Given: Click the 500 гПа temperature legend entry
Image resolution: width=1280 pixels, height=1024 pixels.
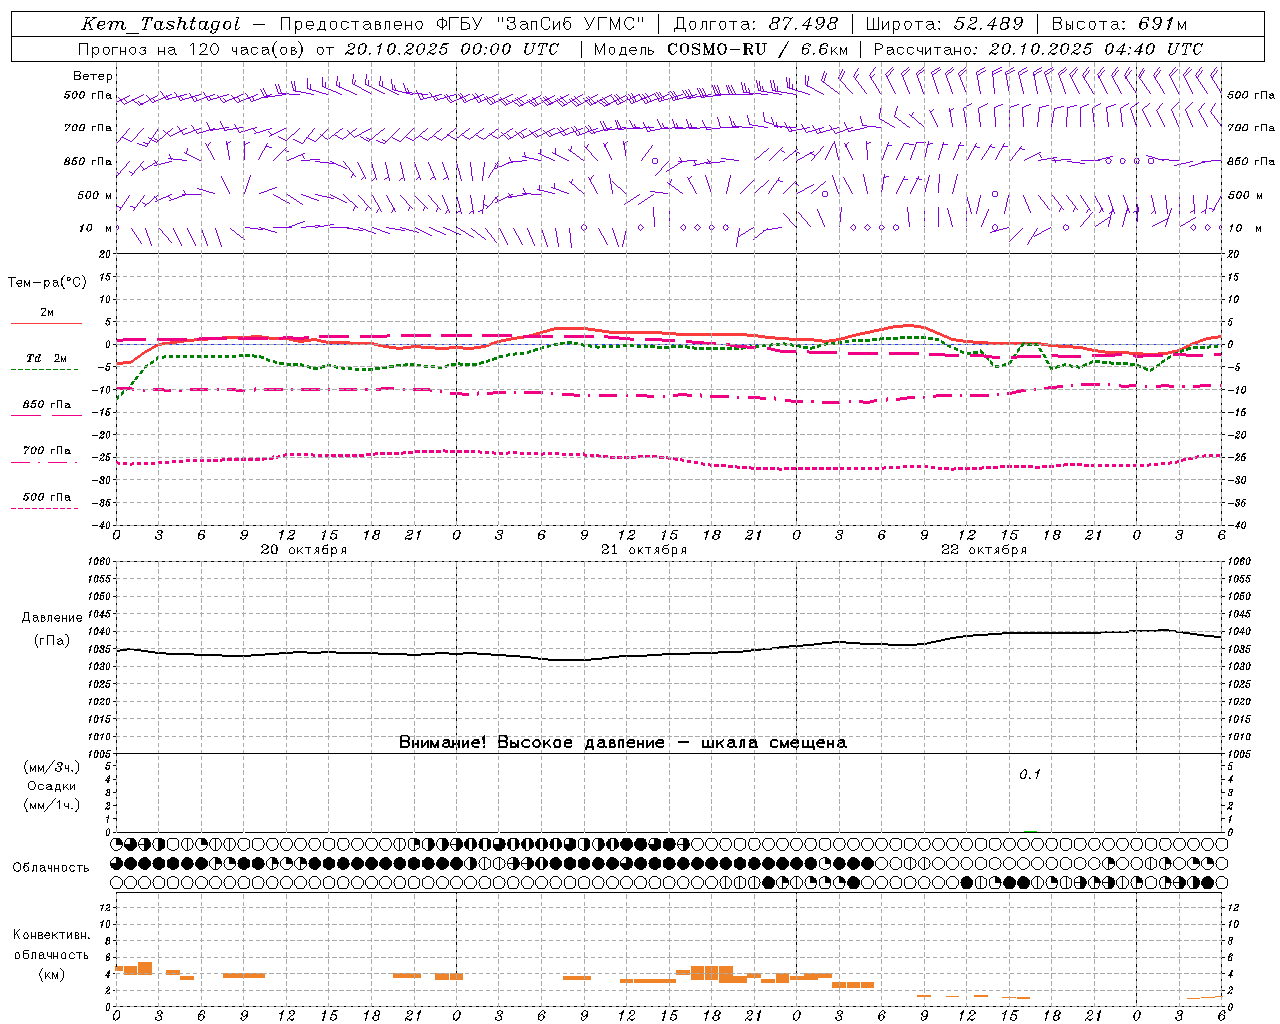Looking at the screenshot, I should pos(47,497).
